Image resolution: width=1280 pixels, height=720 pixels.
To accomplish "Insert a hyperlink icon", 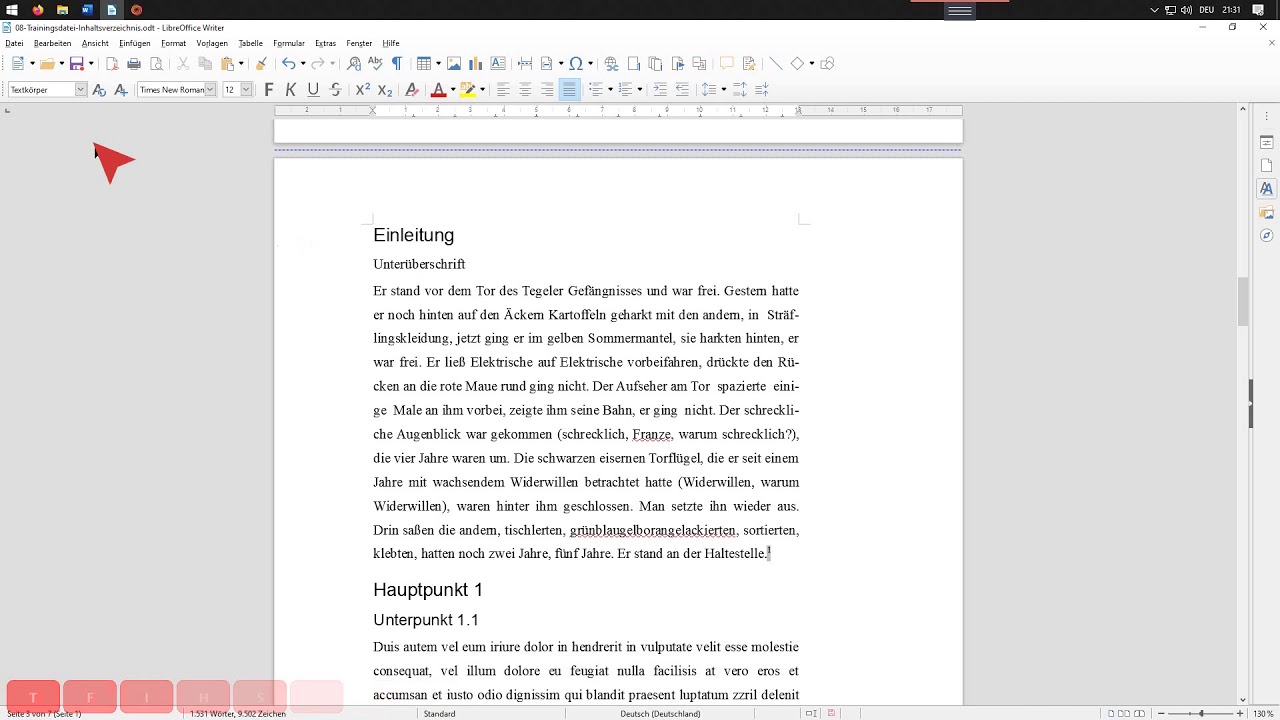I will pyautogui.click(x=612, y=64).
